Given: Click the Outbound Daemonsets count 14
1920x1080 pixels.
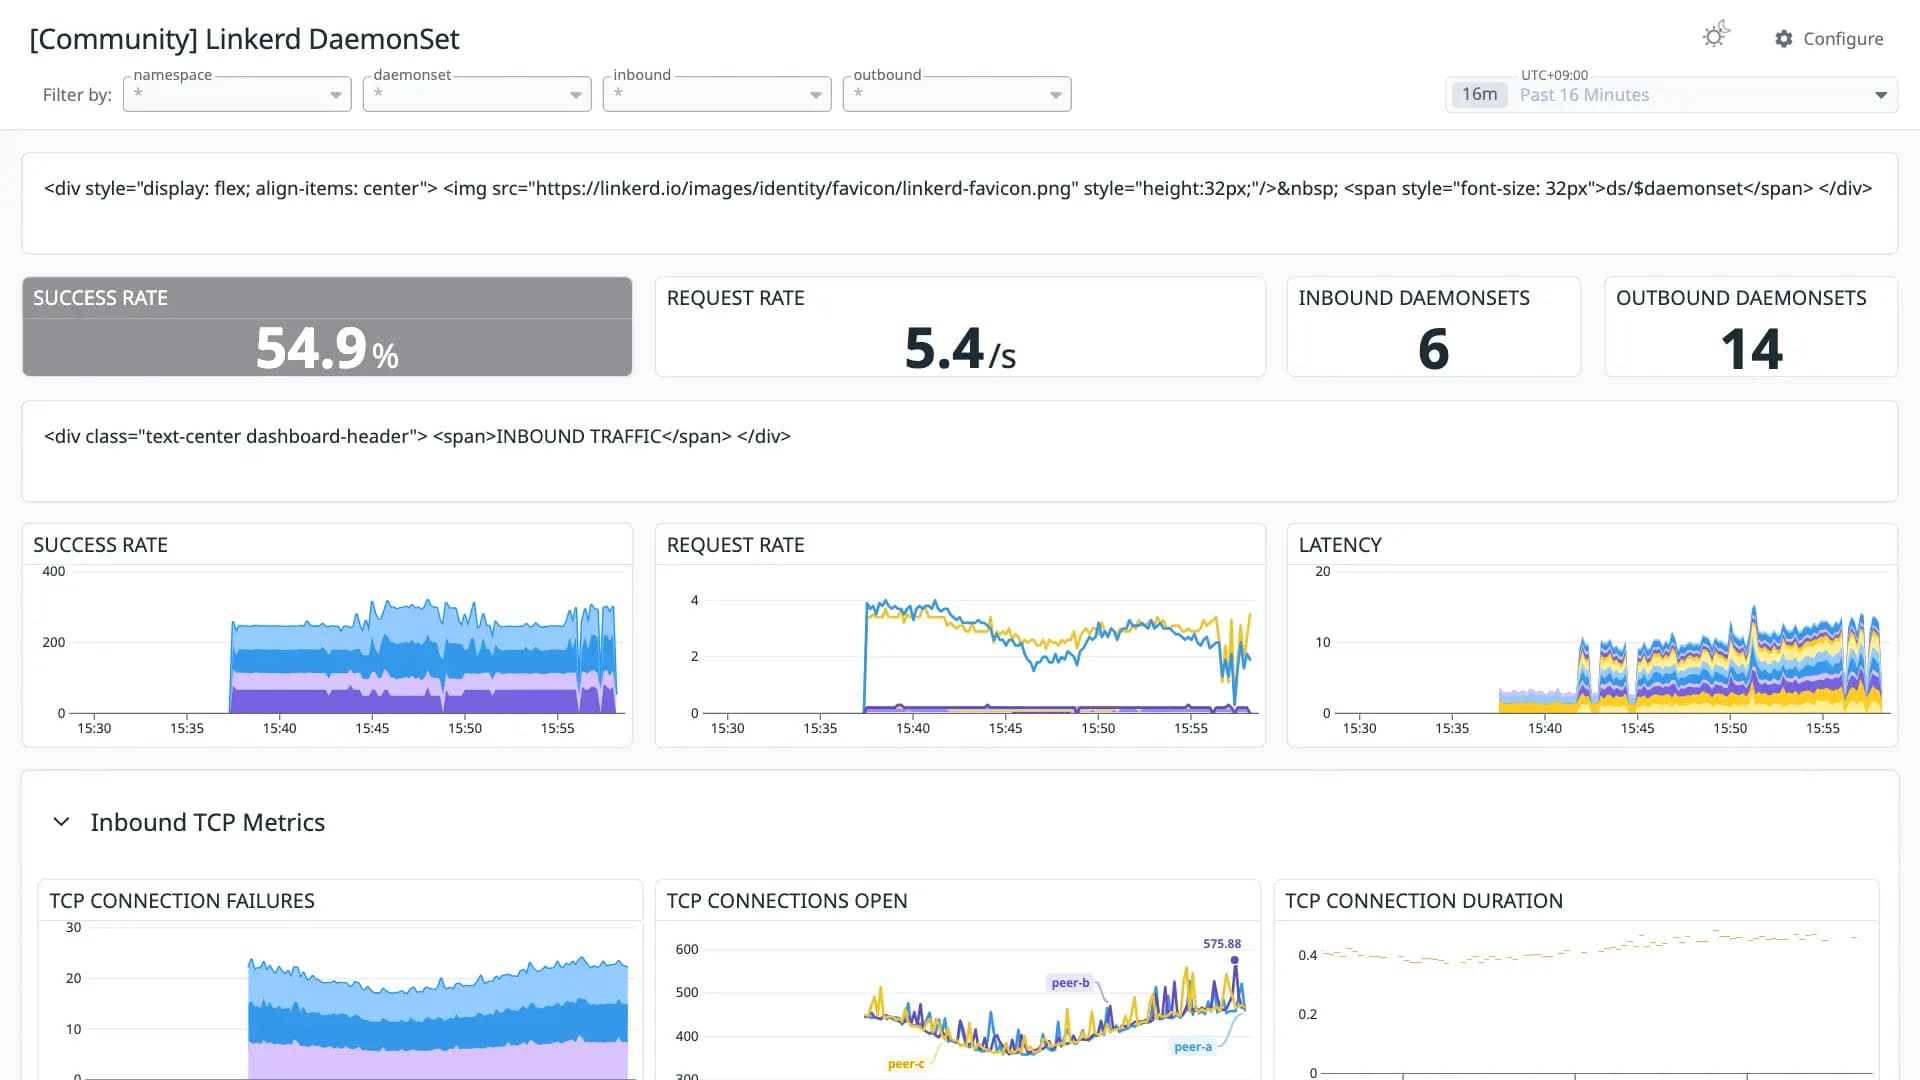Looking at the screenshot, I should [1751, 349].
